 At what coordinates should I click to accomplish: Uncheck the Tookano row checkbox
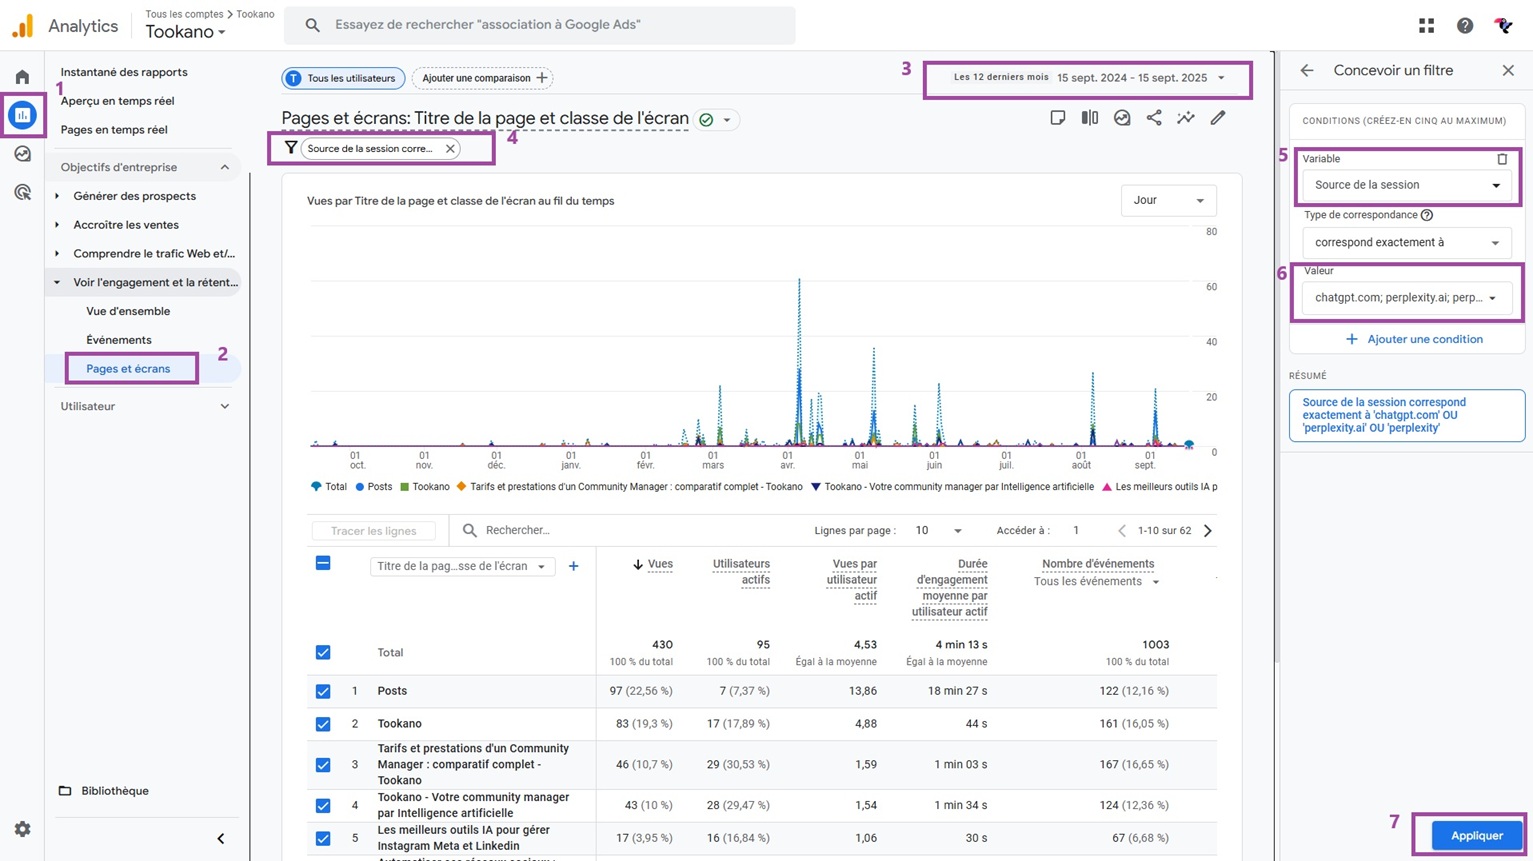pos(323,724)
